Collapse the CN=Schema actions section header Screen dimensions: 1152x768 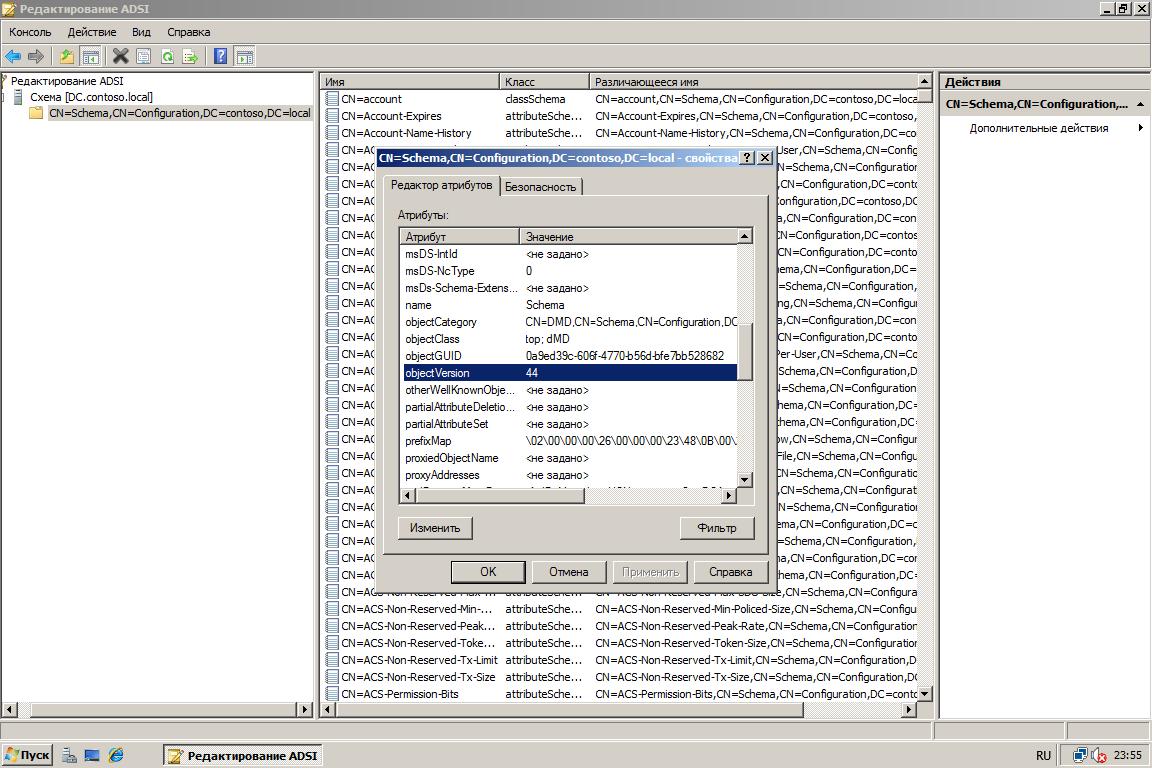tap(1140, 104)
